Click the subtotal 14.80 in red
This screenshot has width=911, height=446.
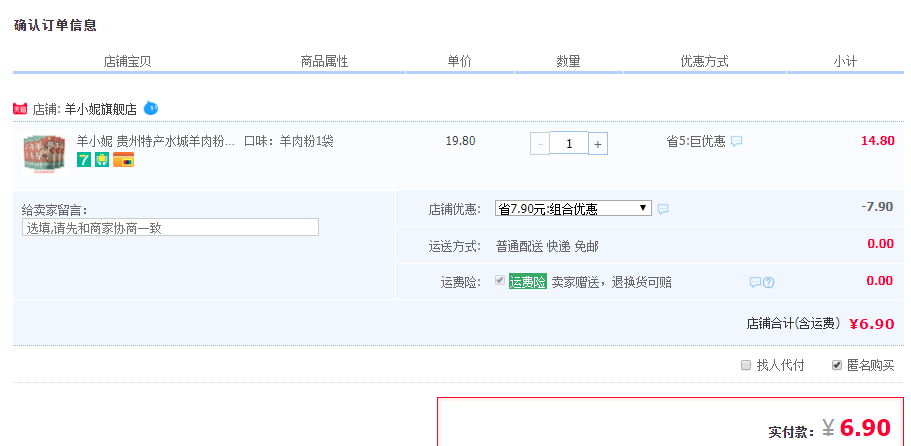(877, 141)
